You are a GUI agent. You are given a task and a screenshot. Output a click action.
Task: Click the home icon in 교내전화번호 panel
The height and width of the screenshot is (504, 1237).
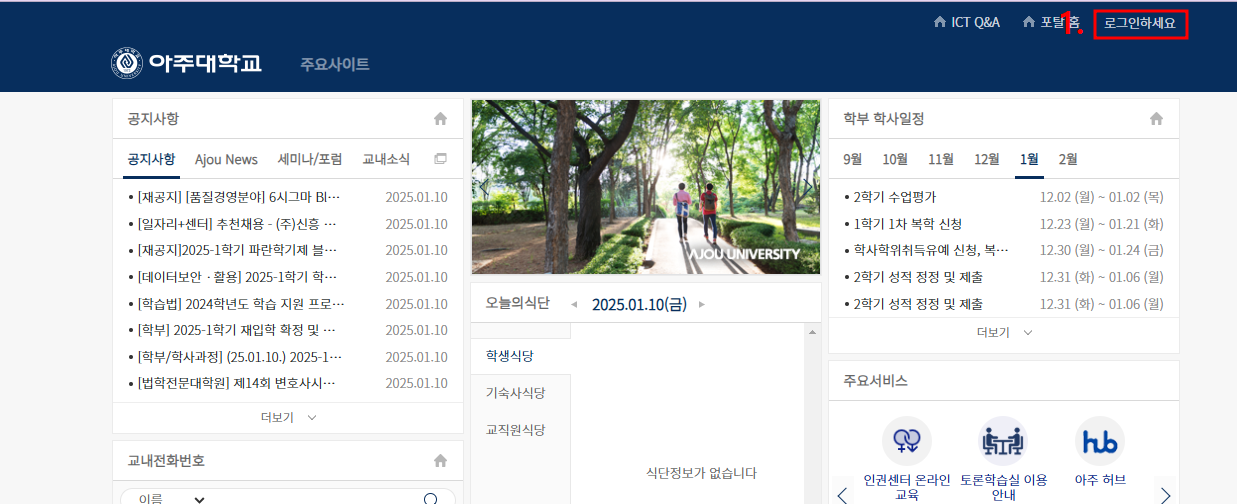tap(440, 461)
